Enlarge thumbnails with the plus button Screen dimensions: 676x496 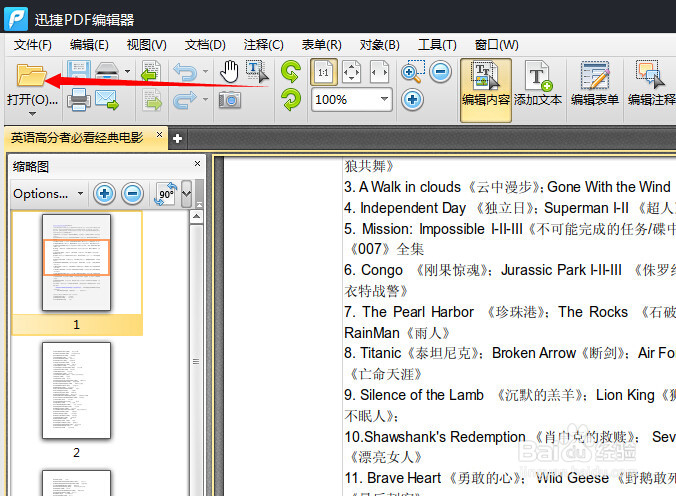click(104, 194)
